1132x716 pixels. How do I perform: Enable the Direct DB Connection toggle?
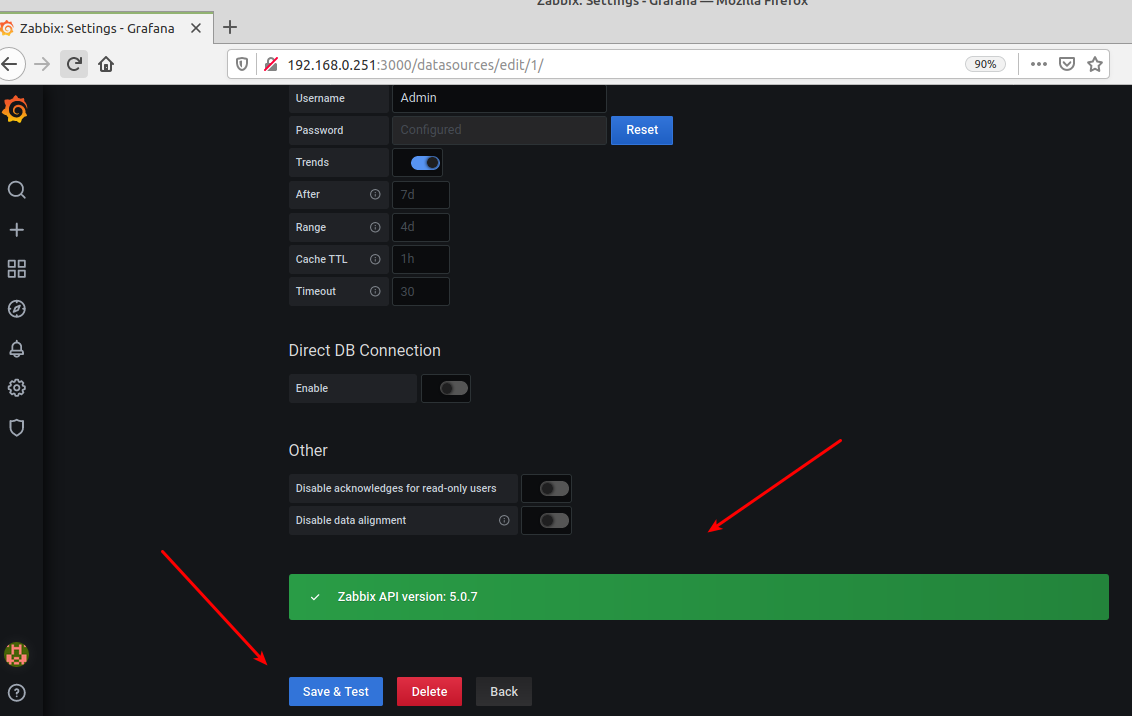453,388
